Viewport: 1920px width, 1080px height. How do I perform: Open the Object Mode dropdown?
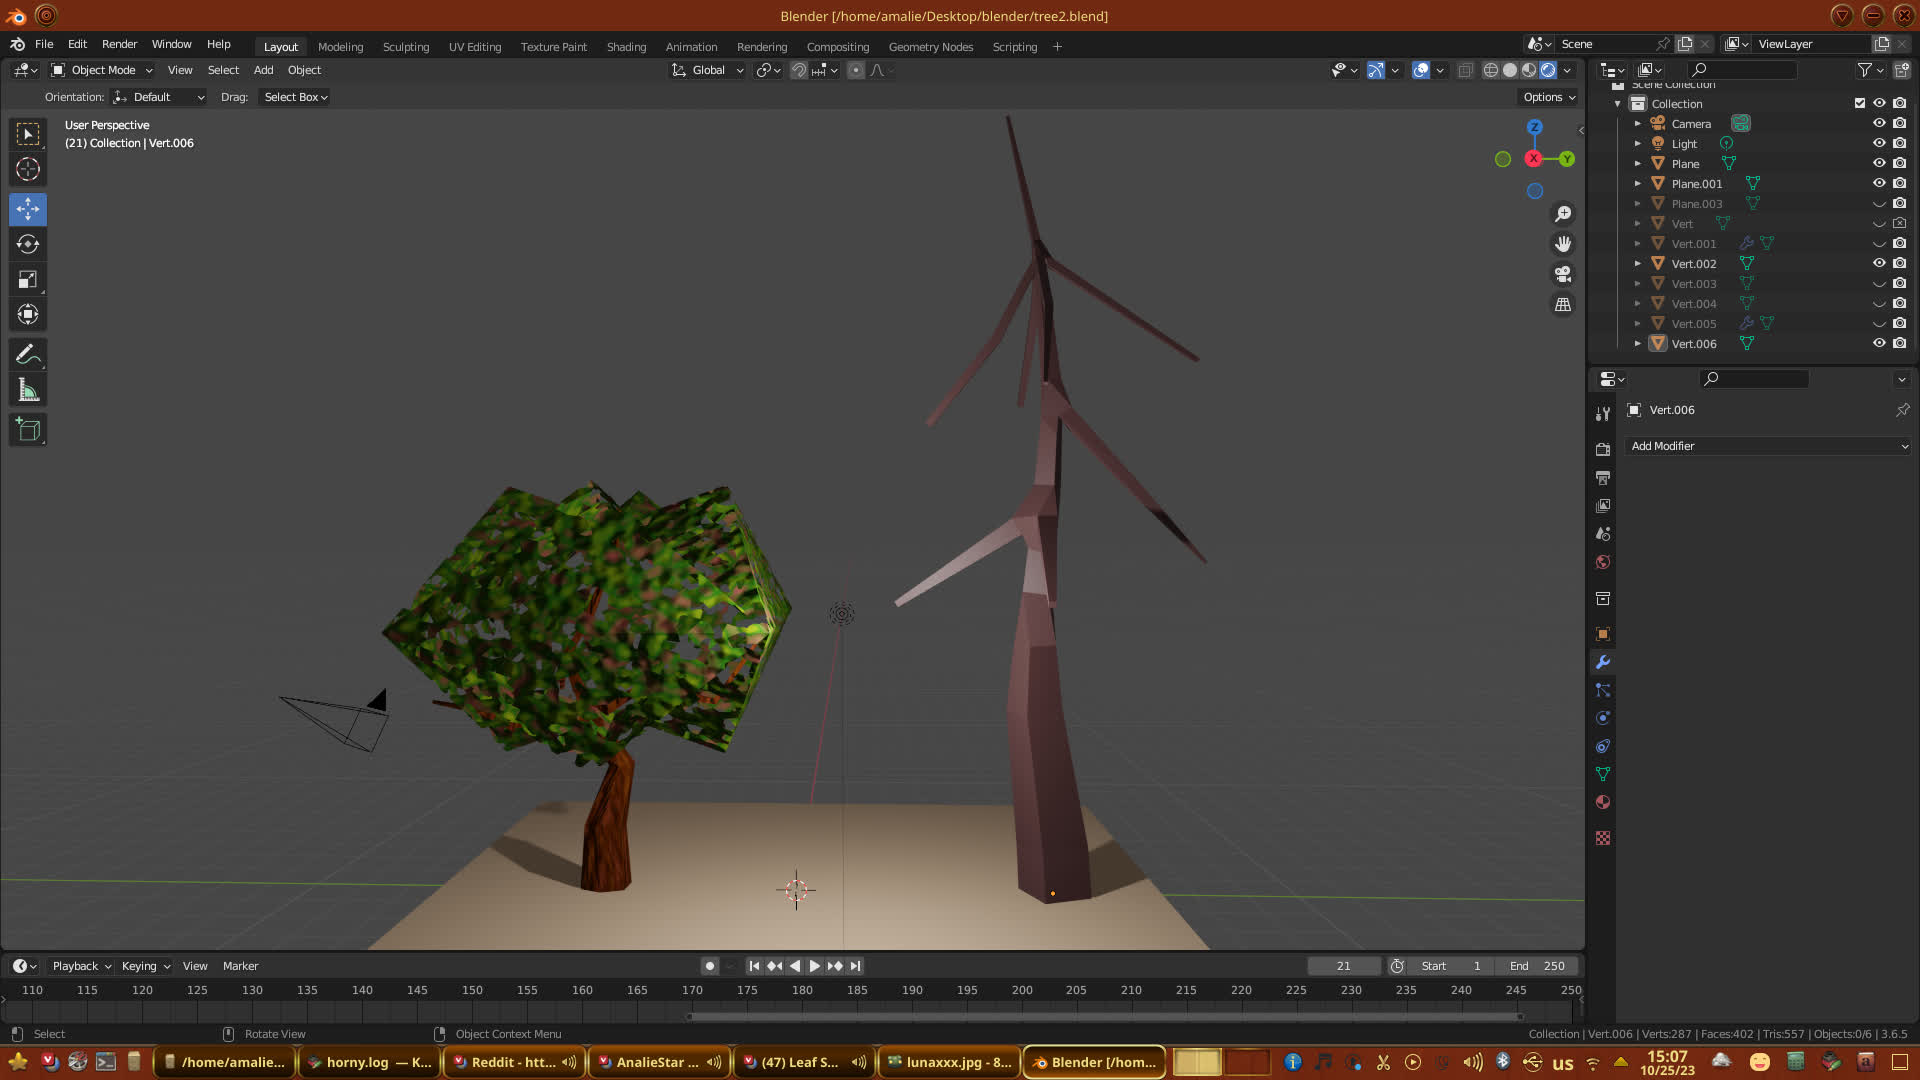(102, 70)
